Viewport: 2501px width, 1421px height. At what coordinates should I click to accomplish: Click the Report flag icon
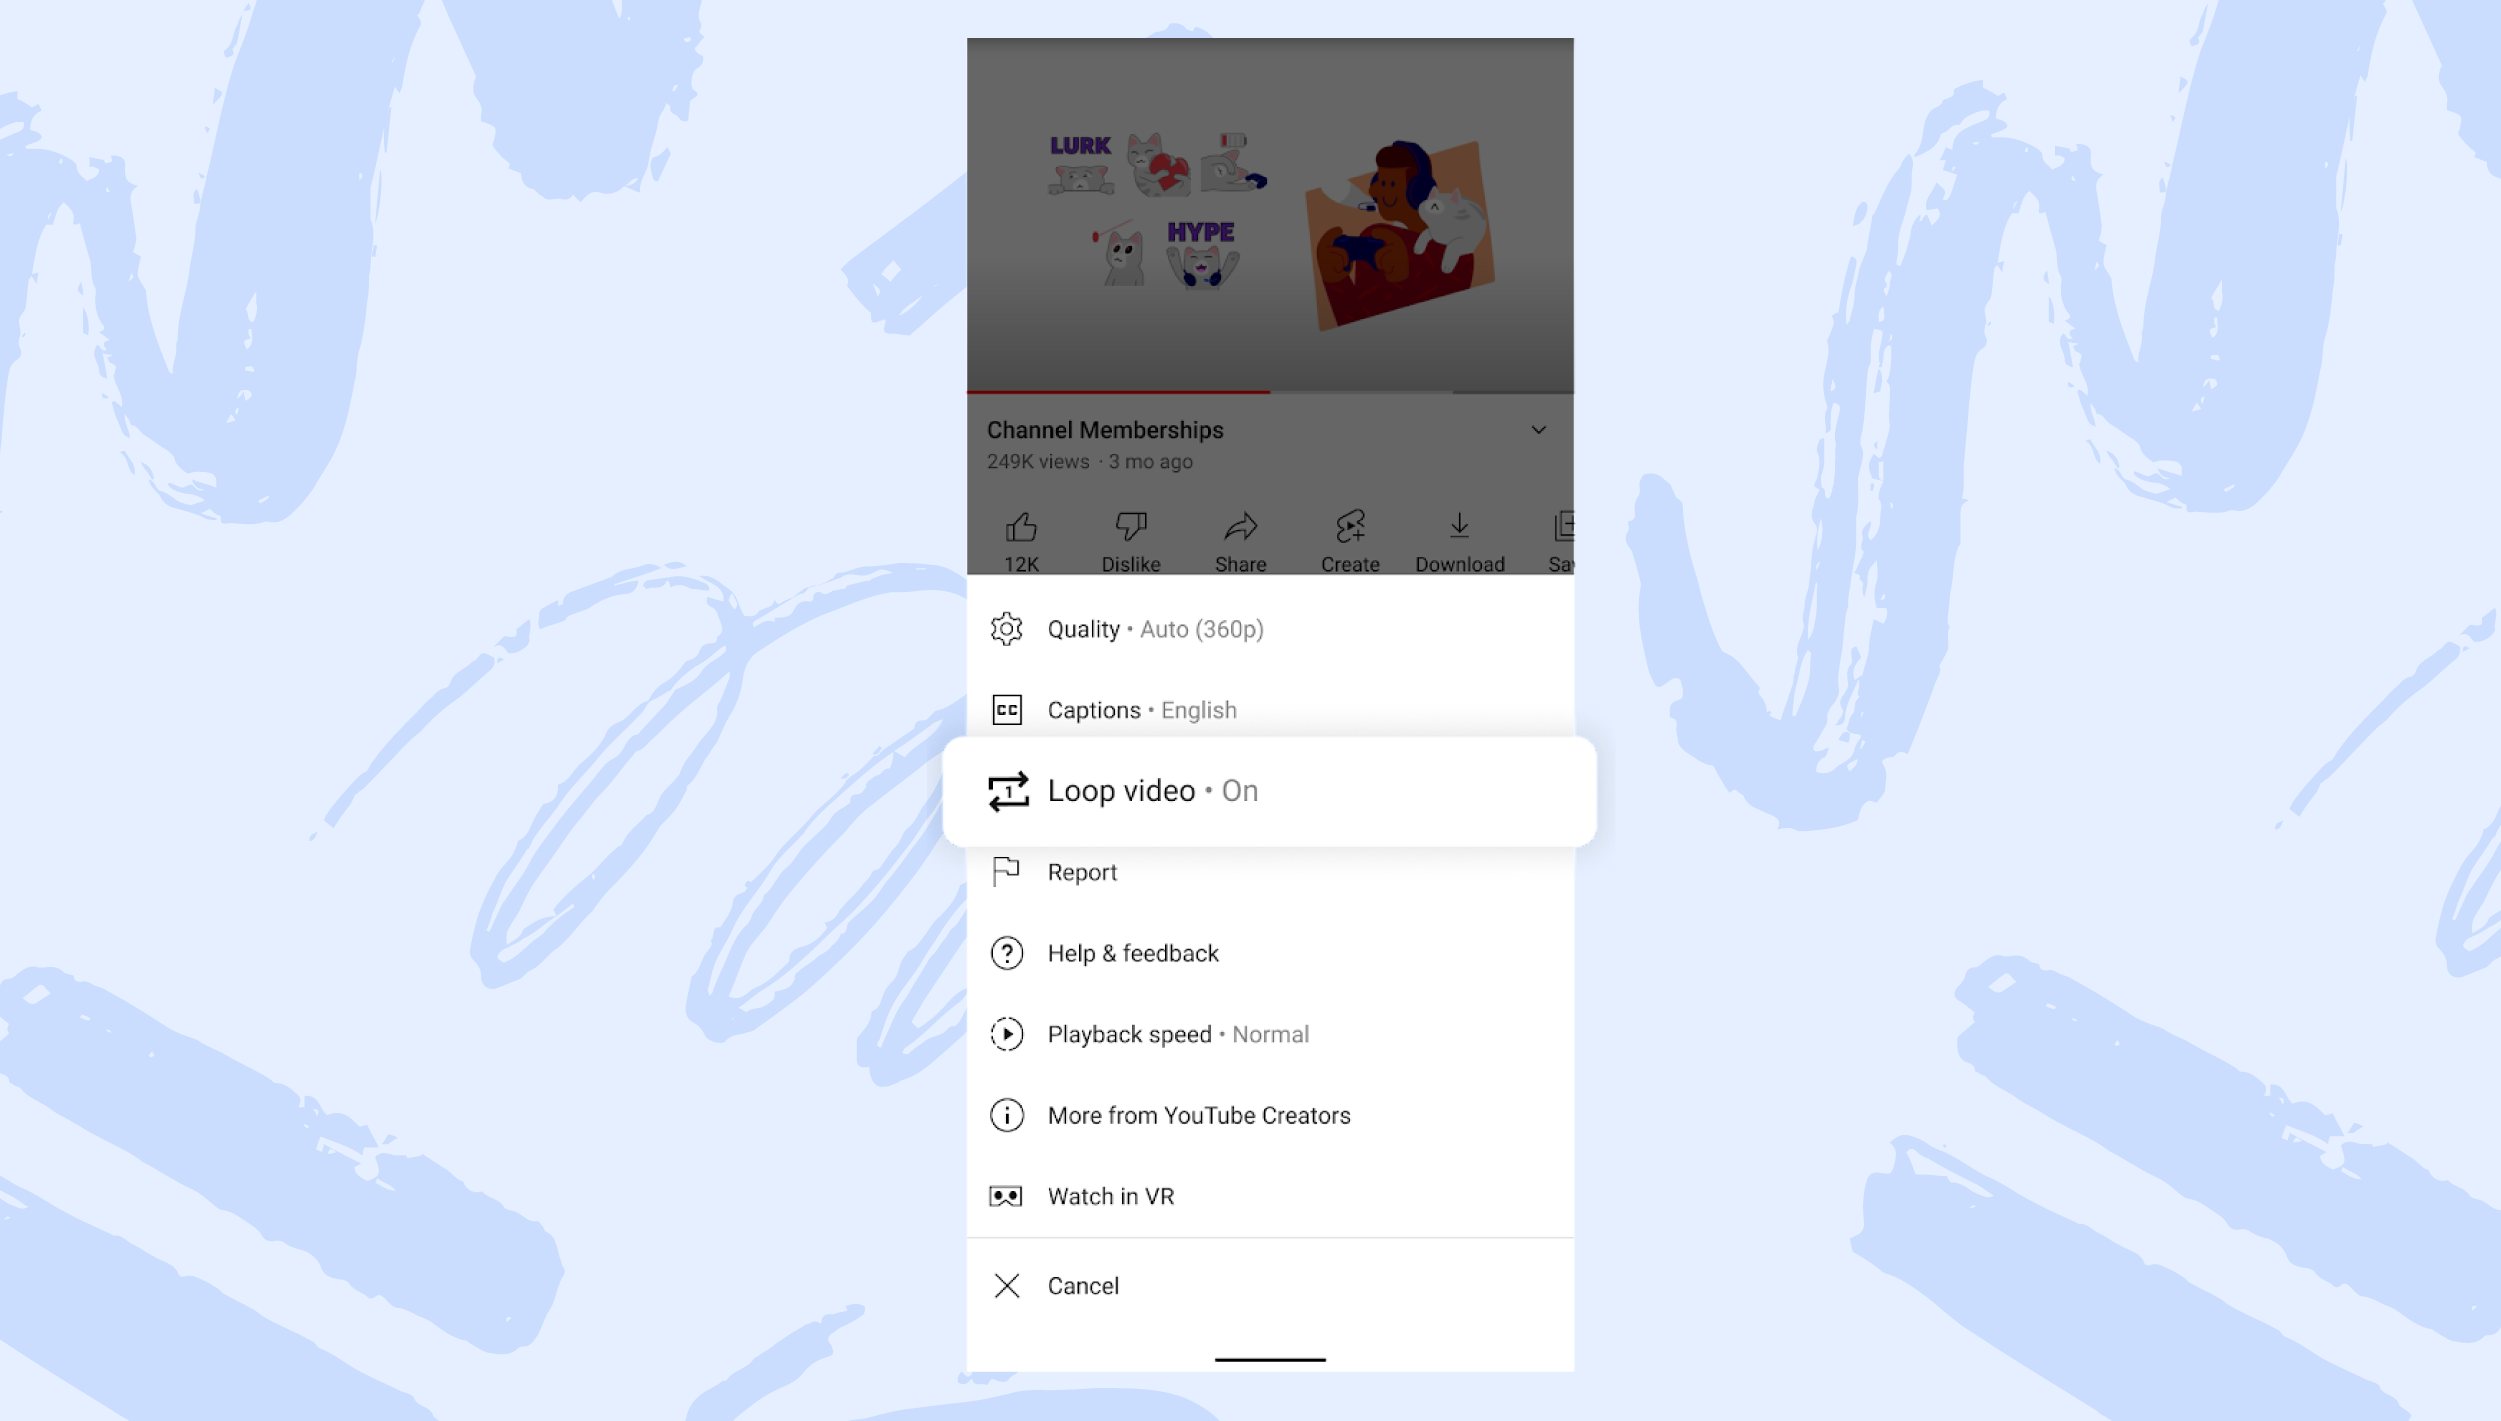click(x=1007, y=871)
